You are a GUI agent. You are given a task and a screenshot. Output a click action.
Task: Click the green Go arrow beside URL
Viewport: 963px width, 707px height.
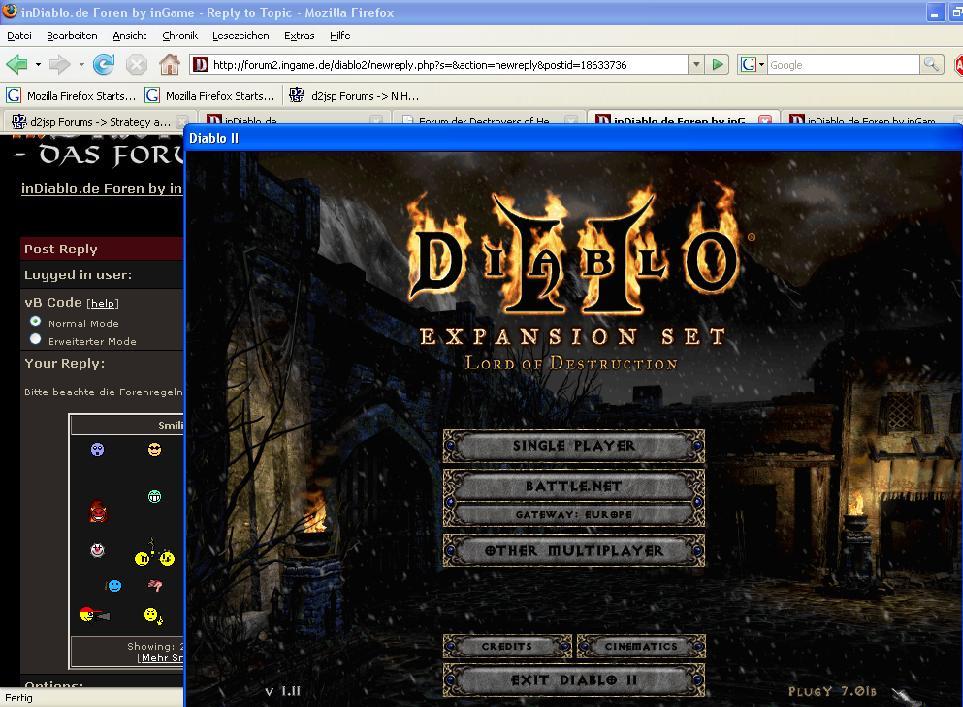pyautogui.click(x=717, y=64)
